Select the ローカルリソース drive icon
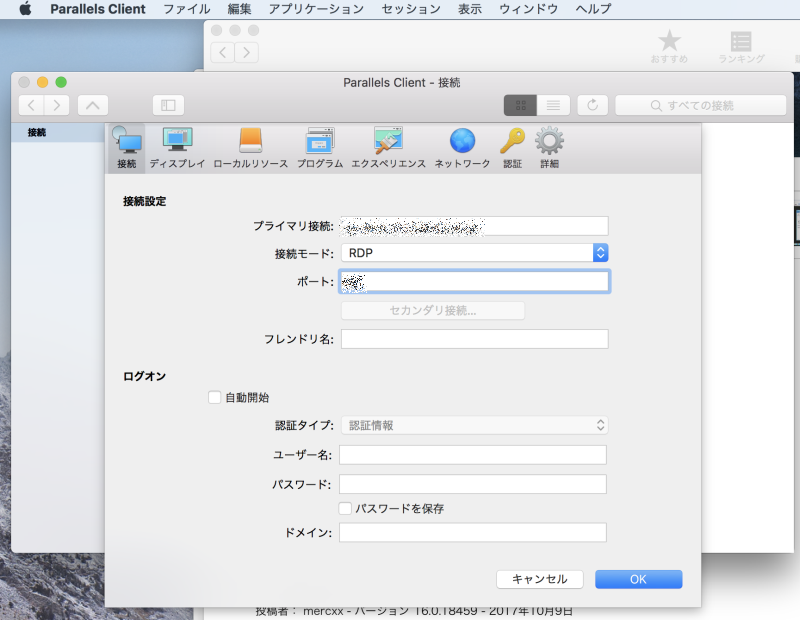 250,142
